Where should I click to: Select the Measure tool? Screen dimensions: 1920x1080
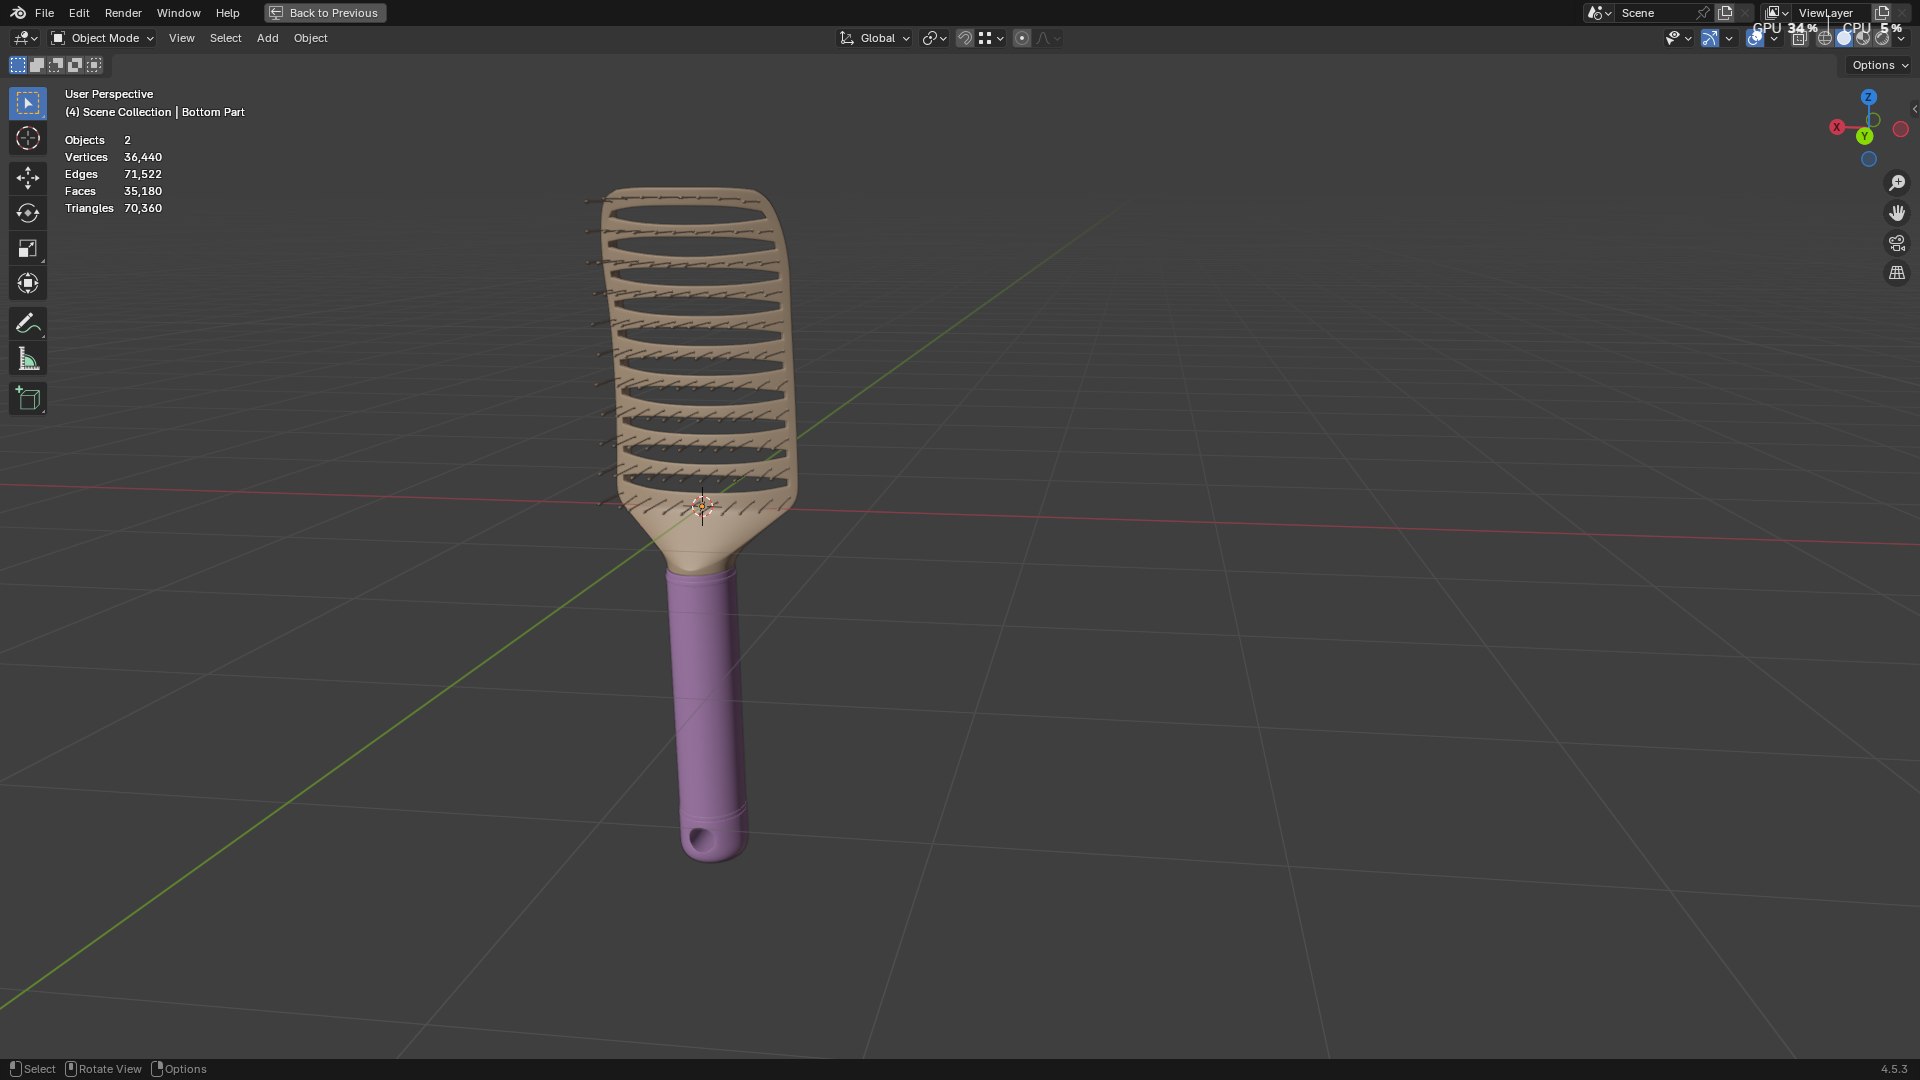pos(28,359)
